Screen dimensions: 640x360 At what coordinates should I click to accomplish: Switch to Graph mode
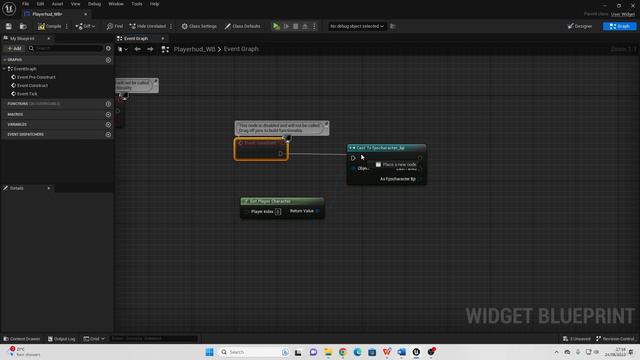(x=619, y=26)
